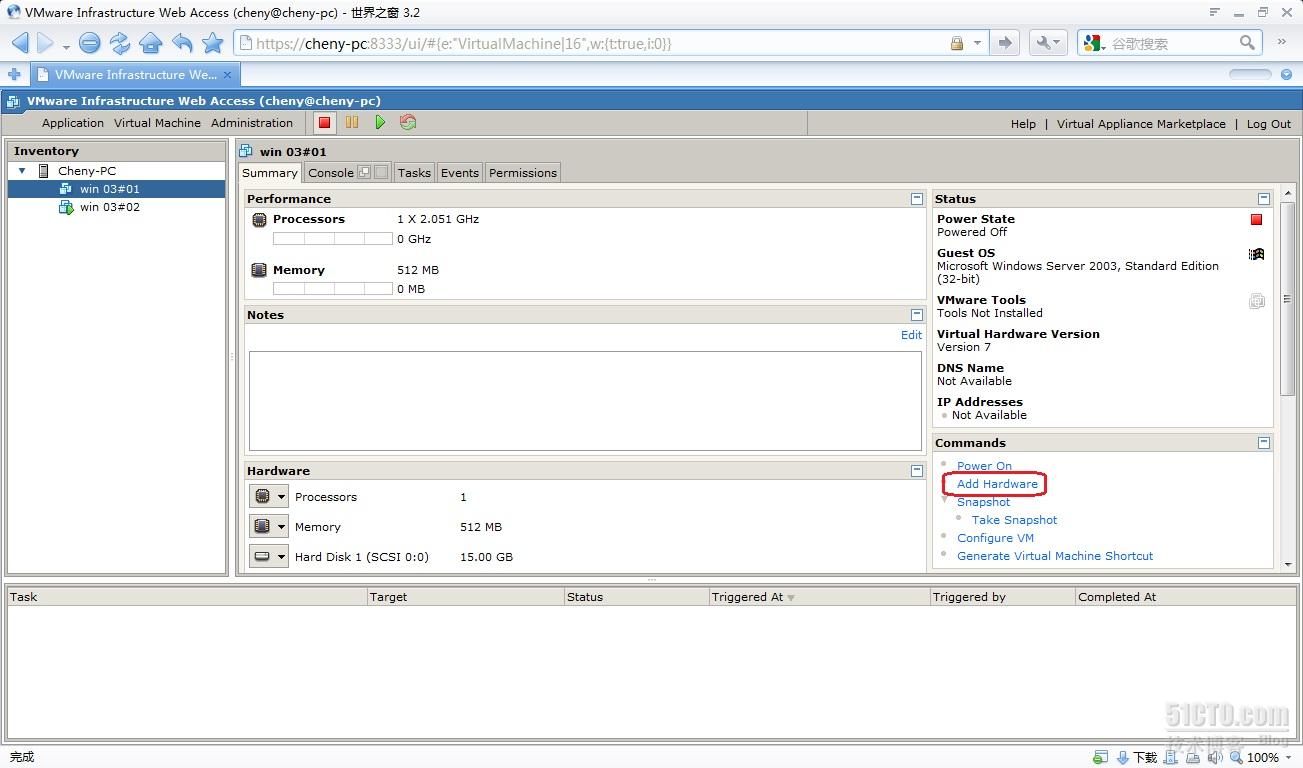Collapse the Notes panel
The height and width of the screenshot is (768, 1303).
tap(917, 315)
